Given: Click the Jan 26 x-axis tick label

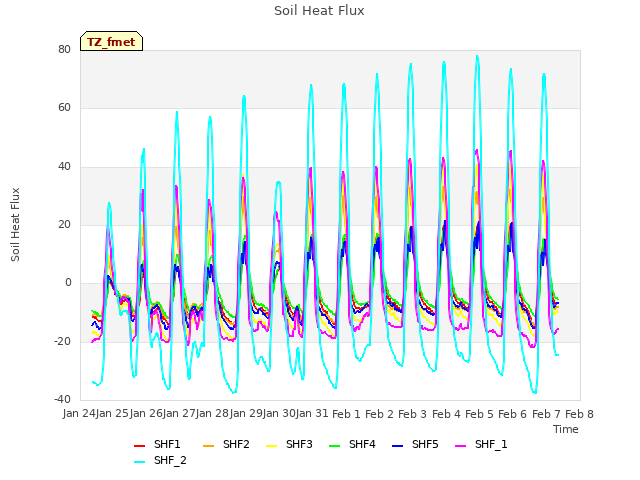Looking at the screenshot, I should [x=146, y=414].
